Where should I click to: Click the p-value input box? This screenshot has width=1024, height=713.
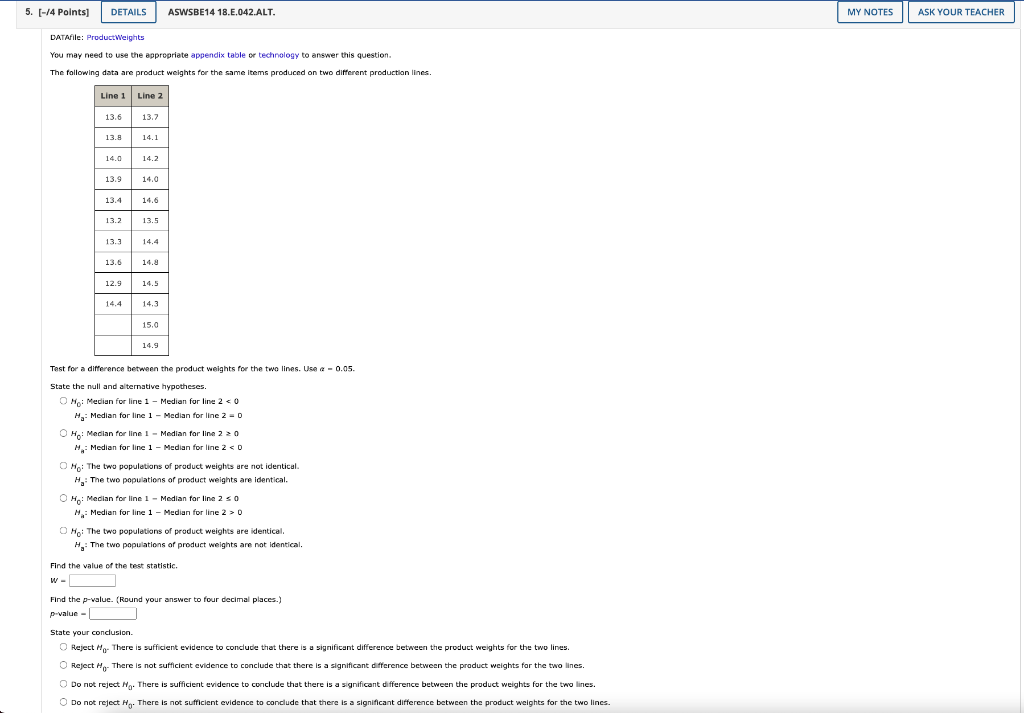click(x=113, y=614)
